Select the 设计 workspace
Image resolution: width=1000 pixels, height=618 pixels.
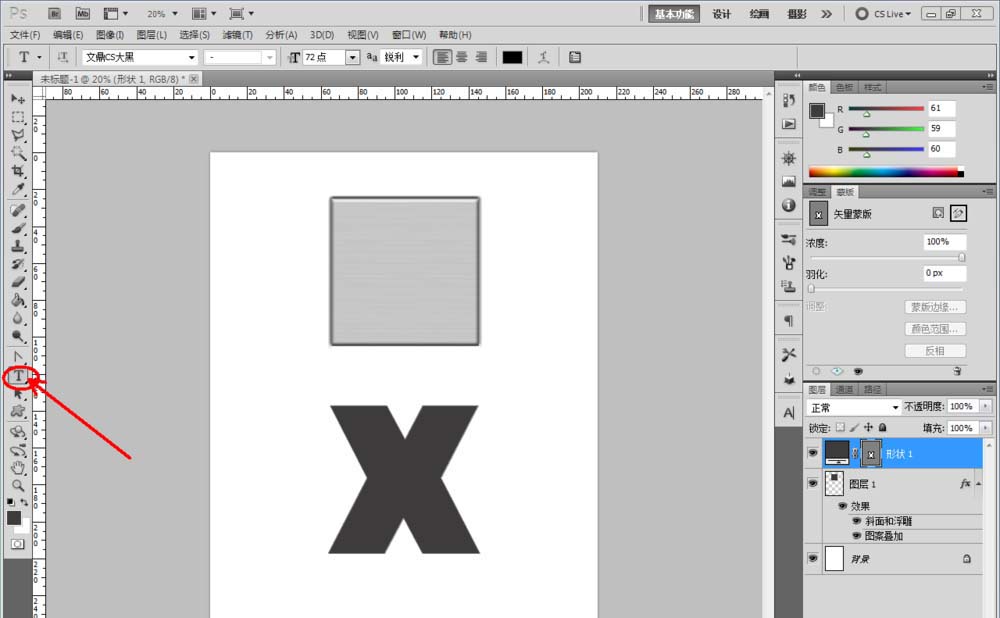pos(721,14)
